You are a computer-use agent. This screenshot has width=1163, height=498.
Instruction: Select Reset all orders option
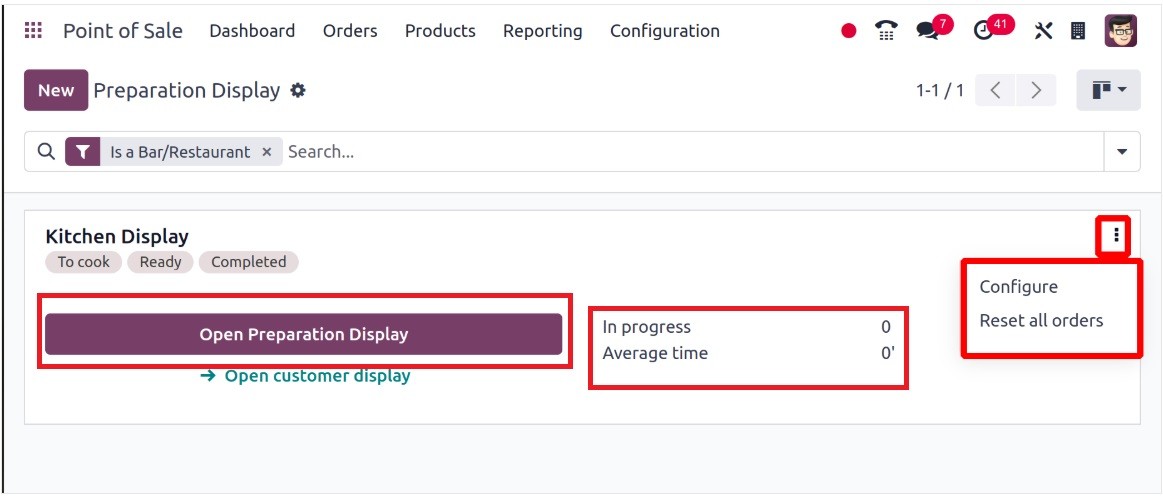pyautogui.click(x=1041, y=321)
